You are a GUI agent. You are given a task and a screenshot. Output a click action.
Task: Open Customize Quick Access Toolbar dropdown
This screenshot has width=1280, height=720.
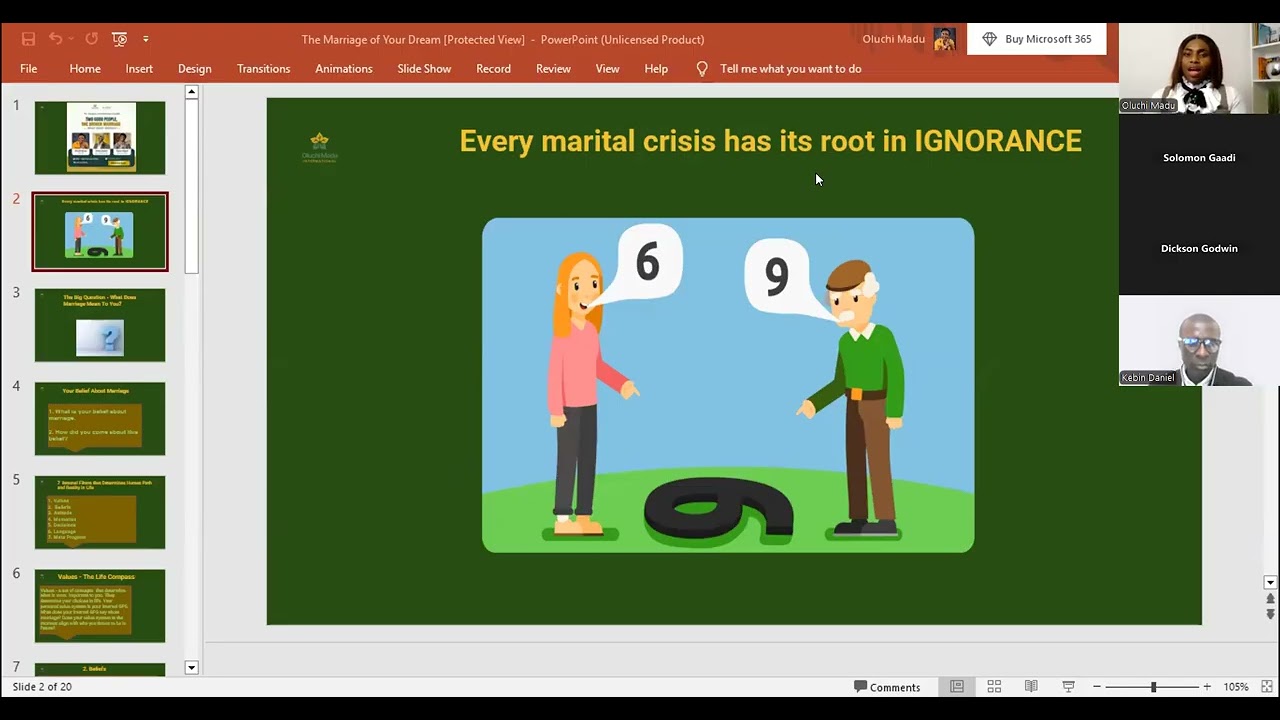click(146, 39)
